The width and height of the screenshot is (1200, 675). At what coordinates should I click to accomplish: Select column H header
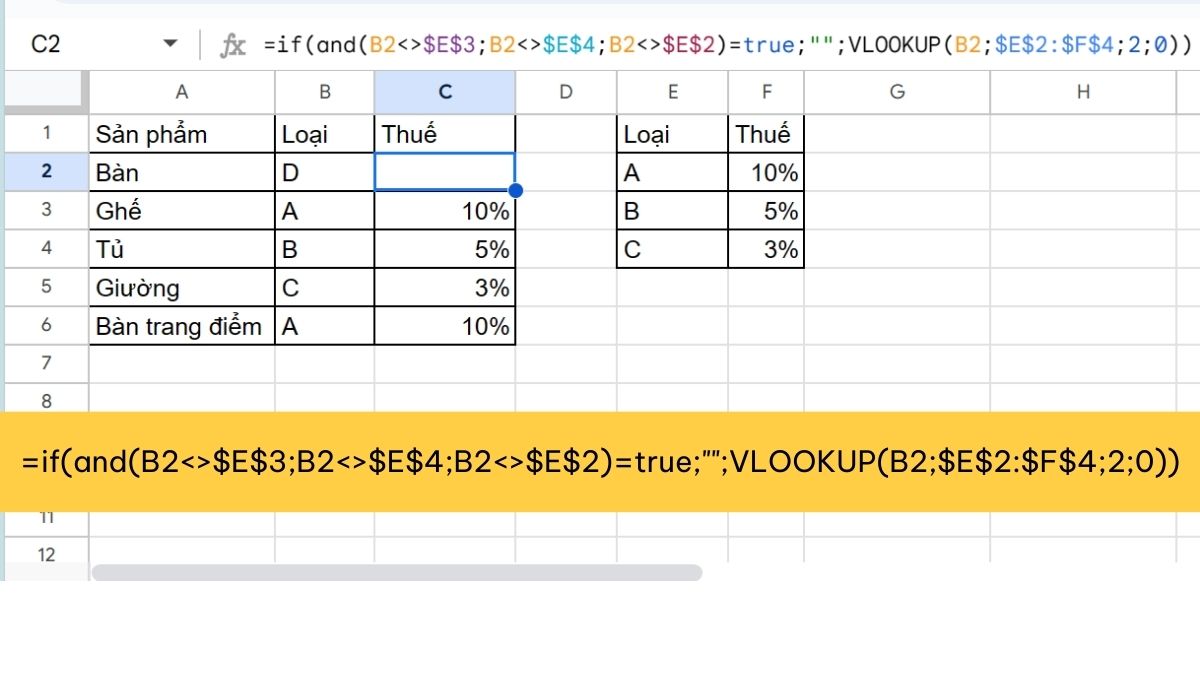pos(1084,92)
